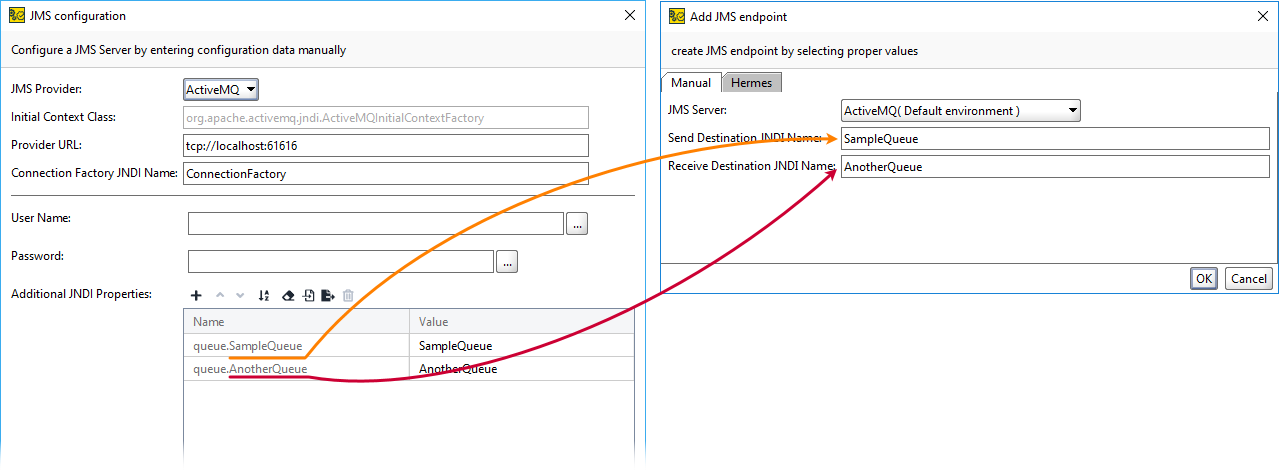Move selected JNDI property down
The image size is (1279, 471).
click(x=240, y=295)
